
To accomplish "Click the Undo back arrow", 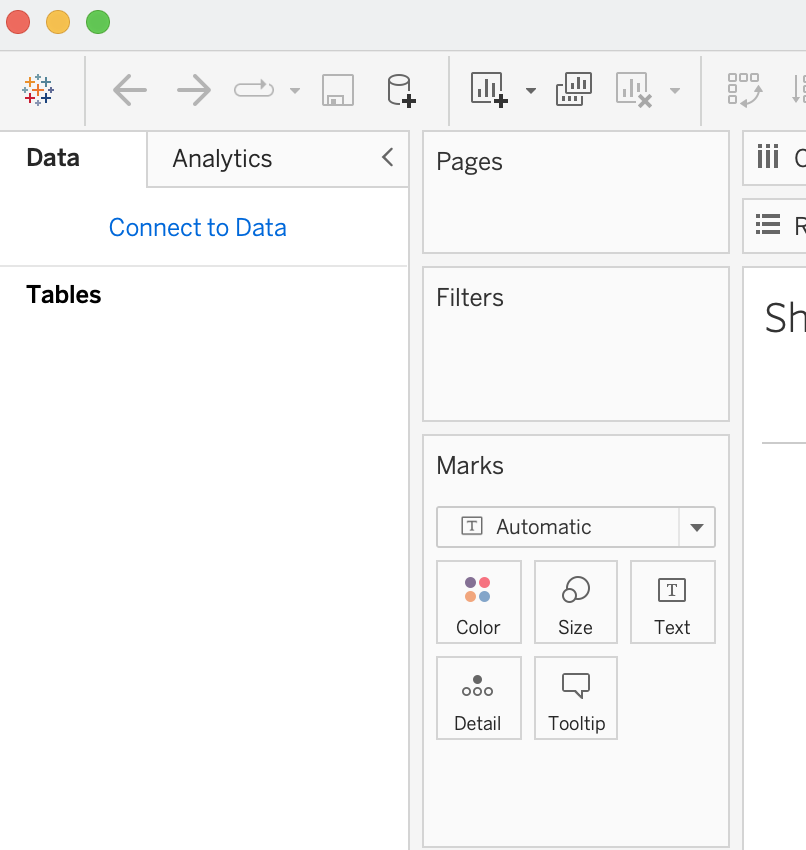I will click(x=130, y=90).
